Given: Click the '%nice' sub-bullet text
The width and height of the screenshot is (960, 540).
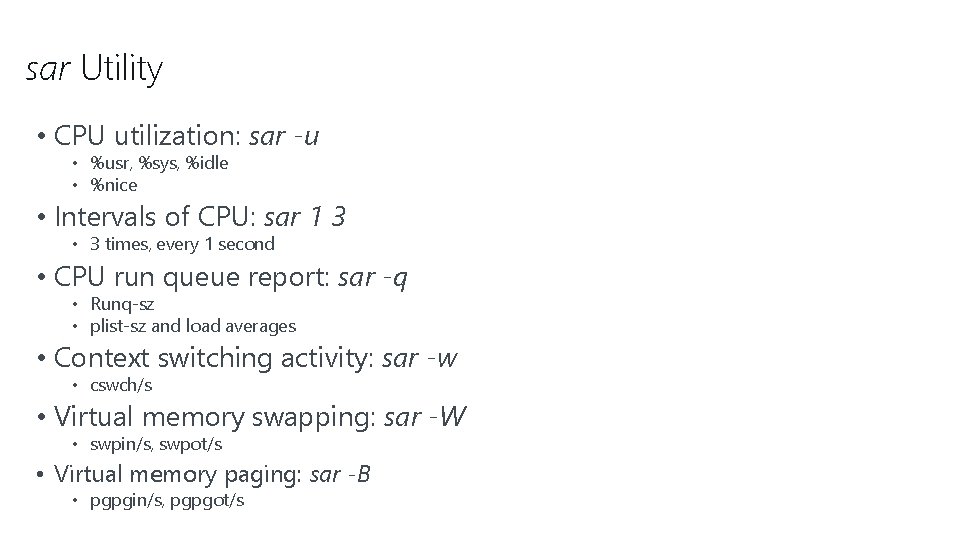Looking at the screenshot, I should click(x=114, y=185).
